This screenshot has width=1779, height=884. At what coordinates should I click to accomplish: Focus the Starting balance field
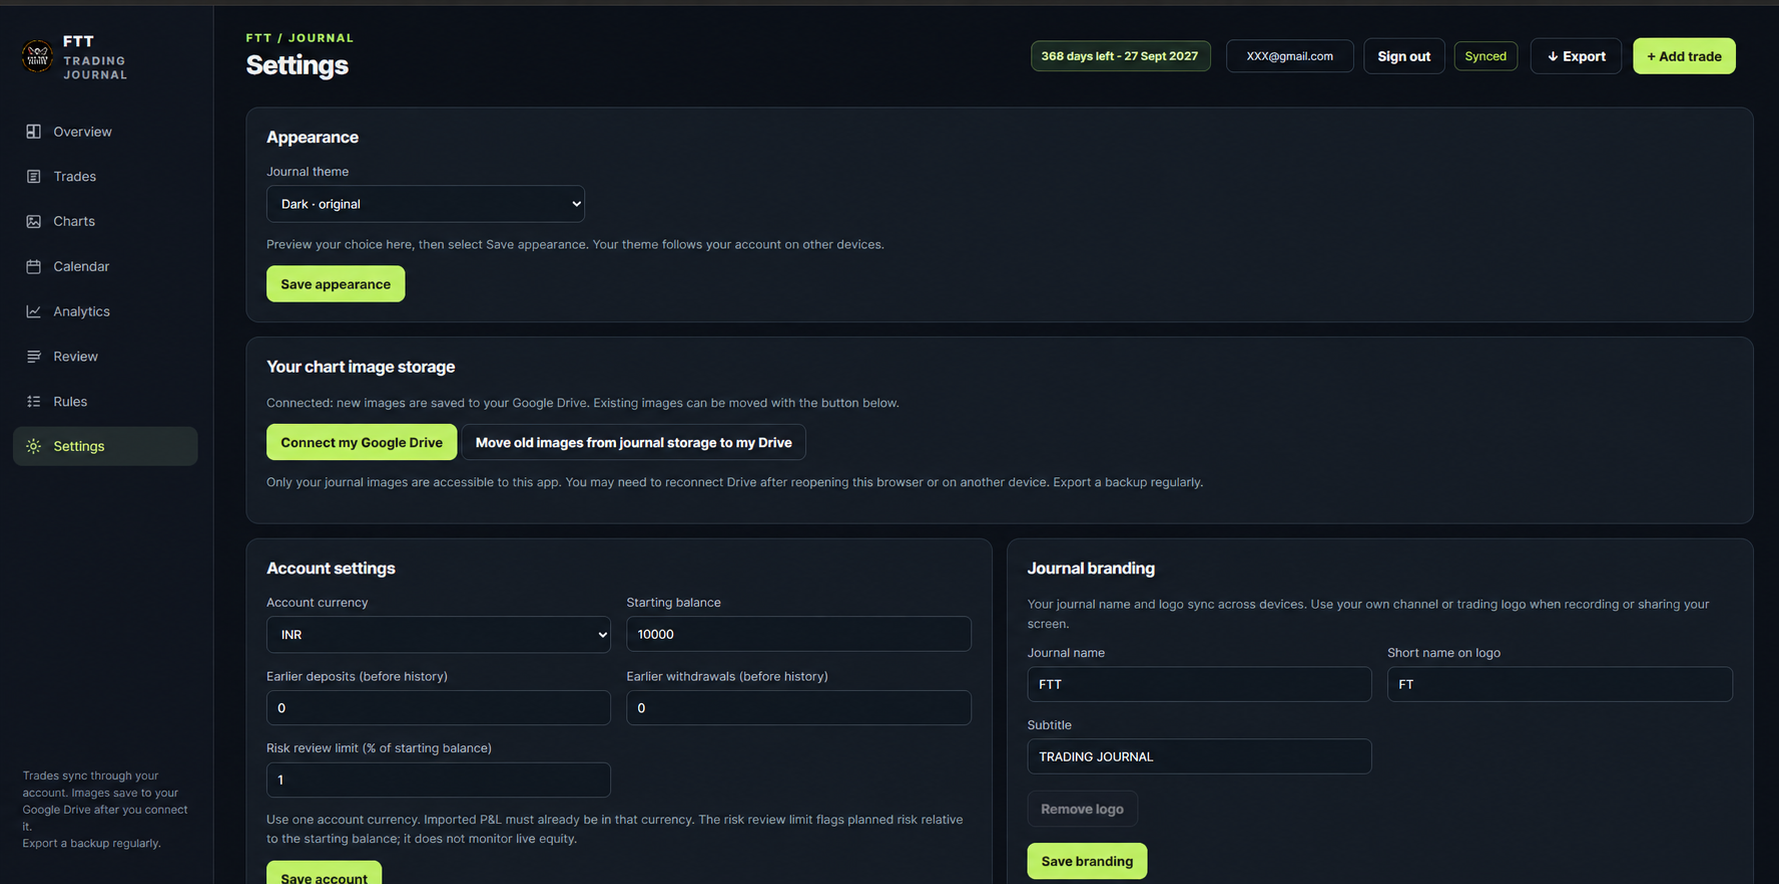tap(798, 634)
